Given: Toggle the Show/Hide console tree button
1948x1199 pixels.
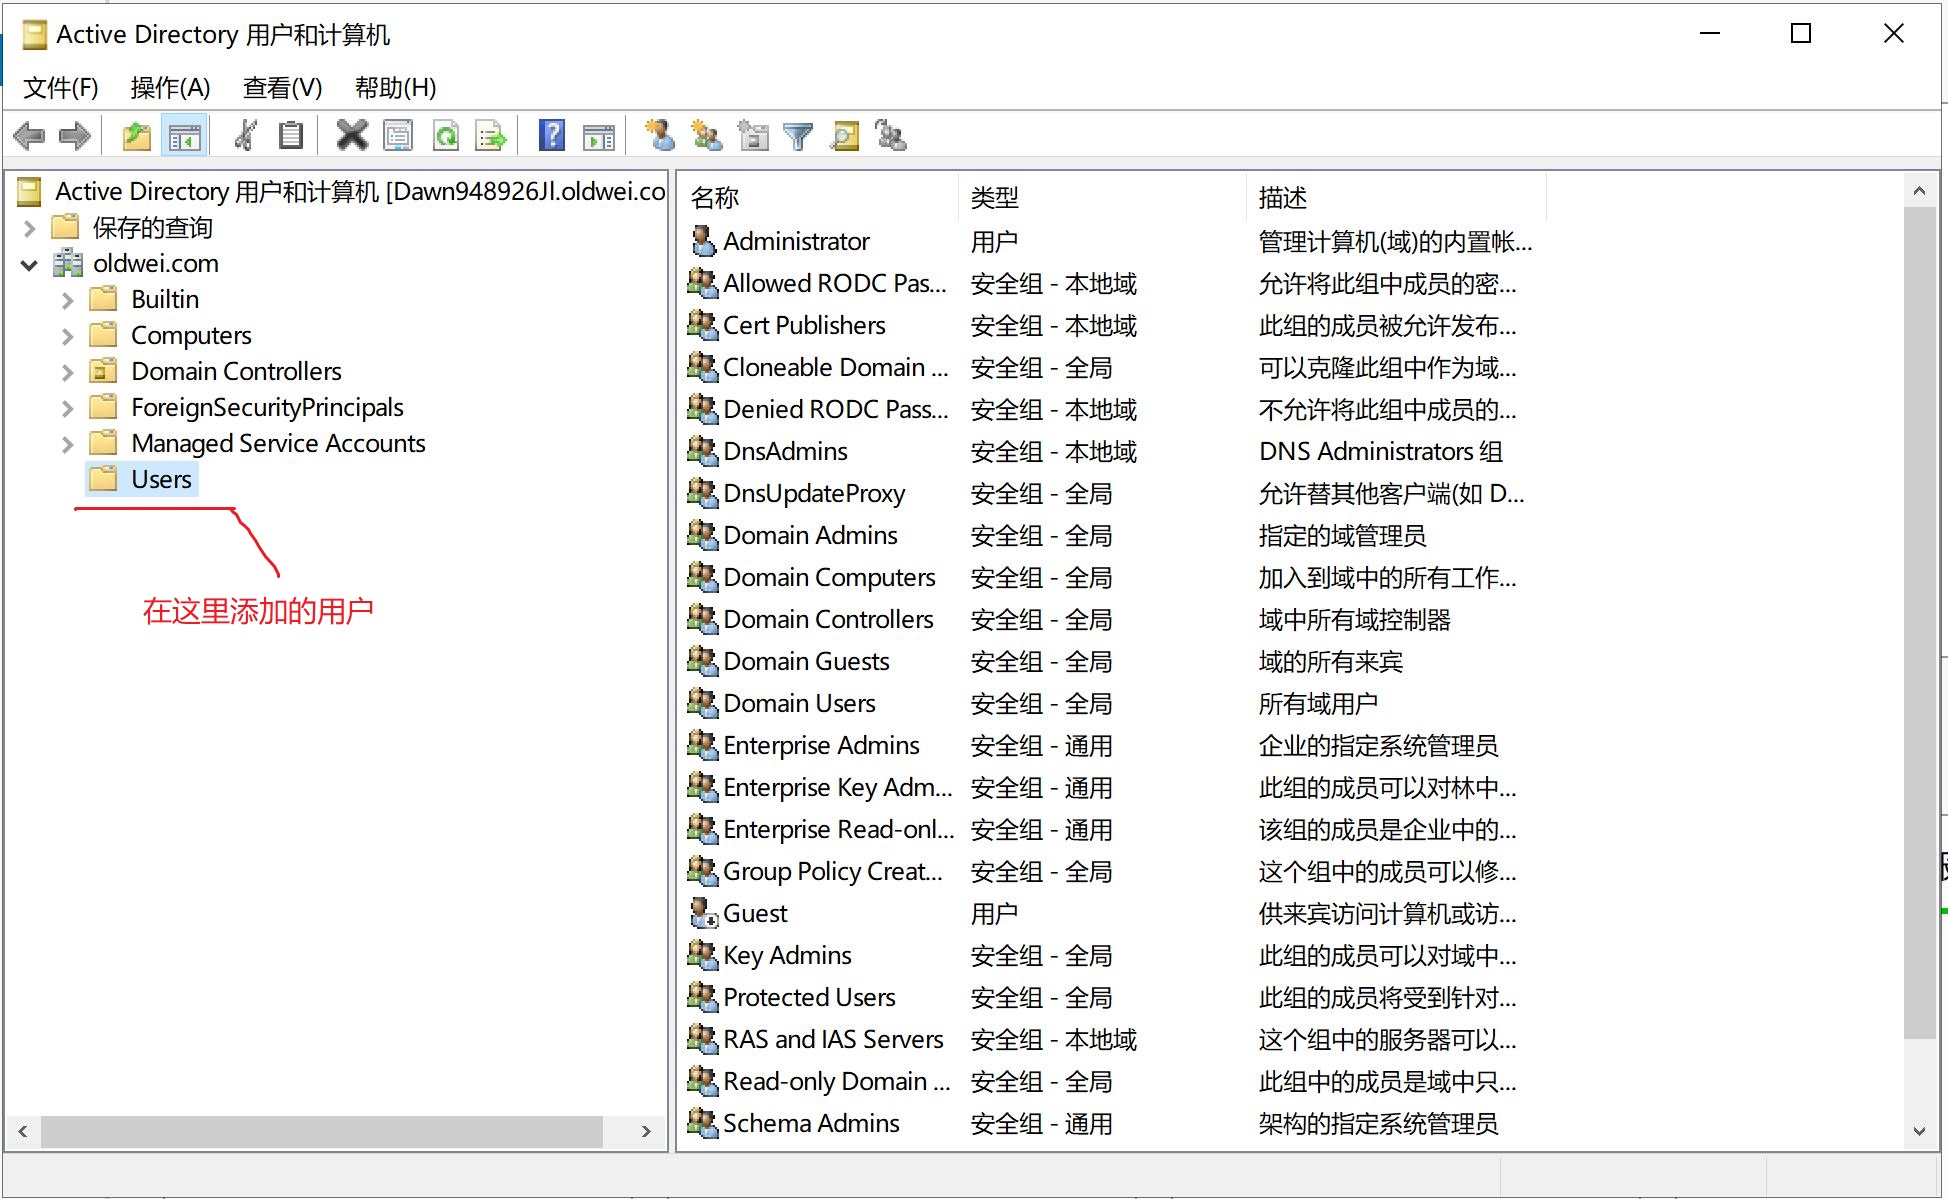Looking at the screenshot, I should pos(185,135).
